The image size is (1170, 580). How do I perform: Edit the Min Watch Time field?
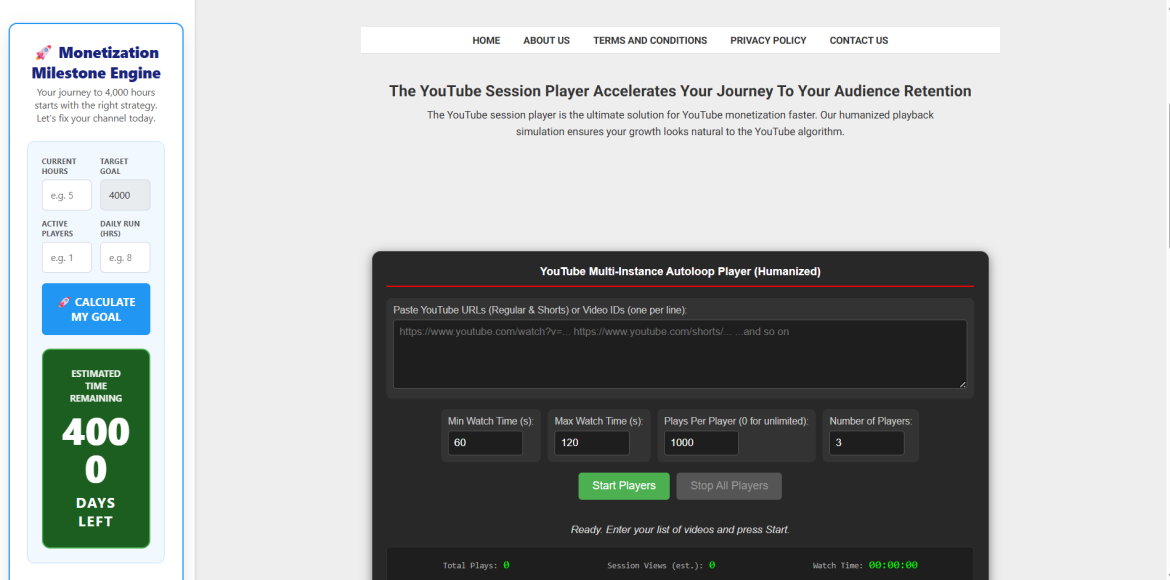click(485, 443)
